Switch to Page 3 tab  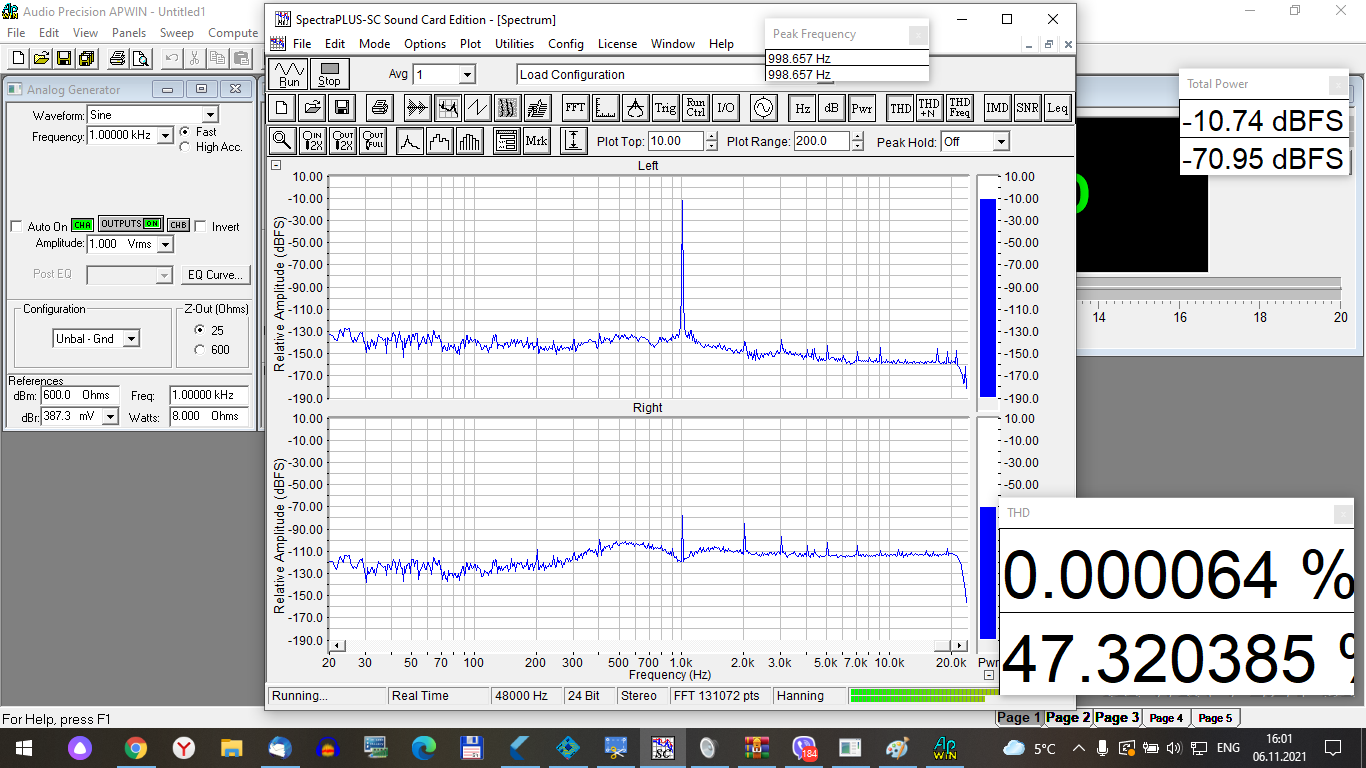[1117, 717]
